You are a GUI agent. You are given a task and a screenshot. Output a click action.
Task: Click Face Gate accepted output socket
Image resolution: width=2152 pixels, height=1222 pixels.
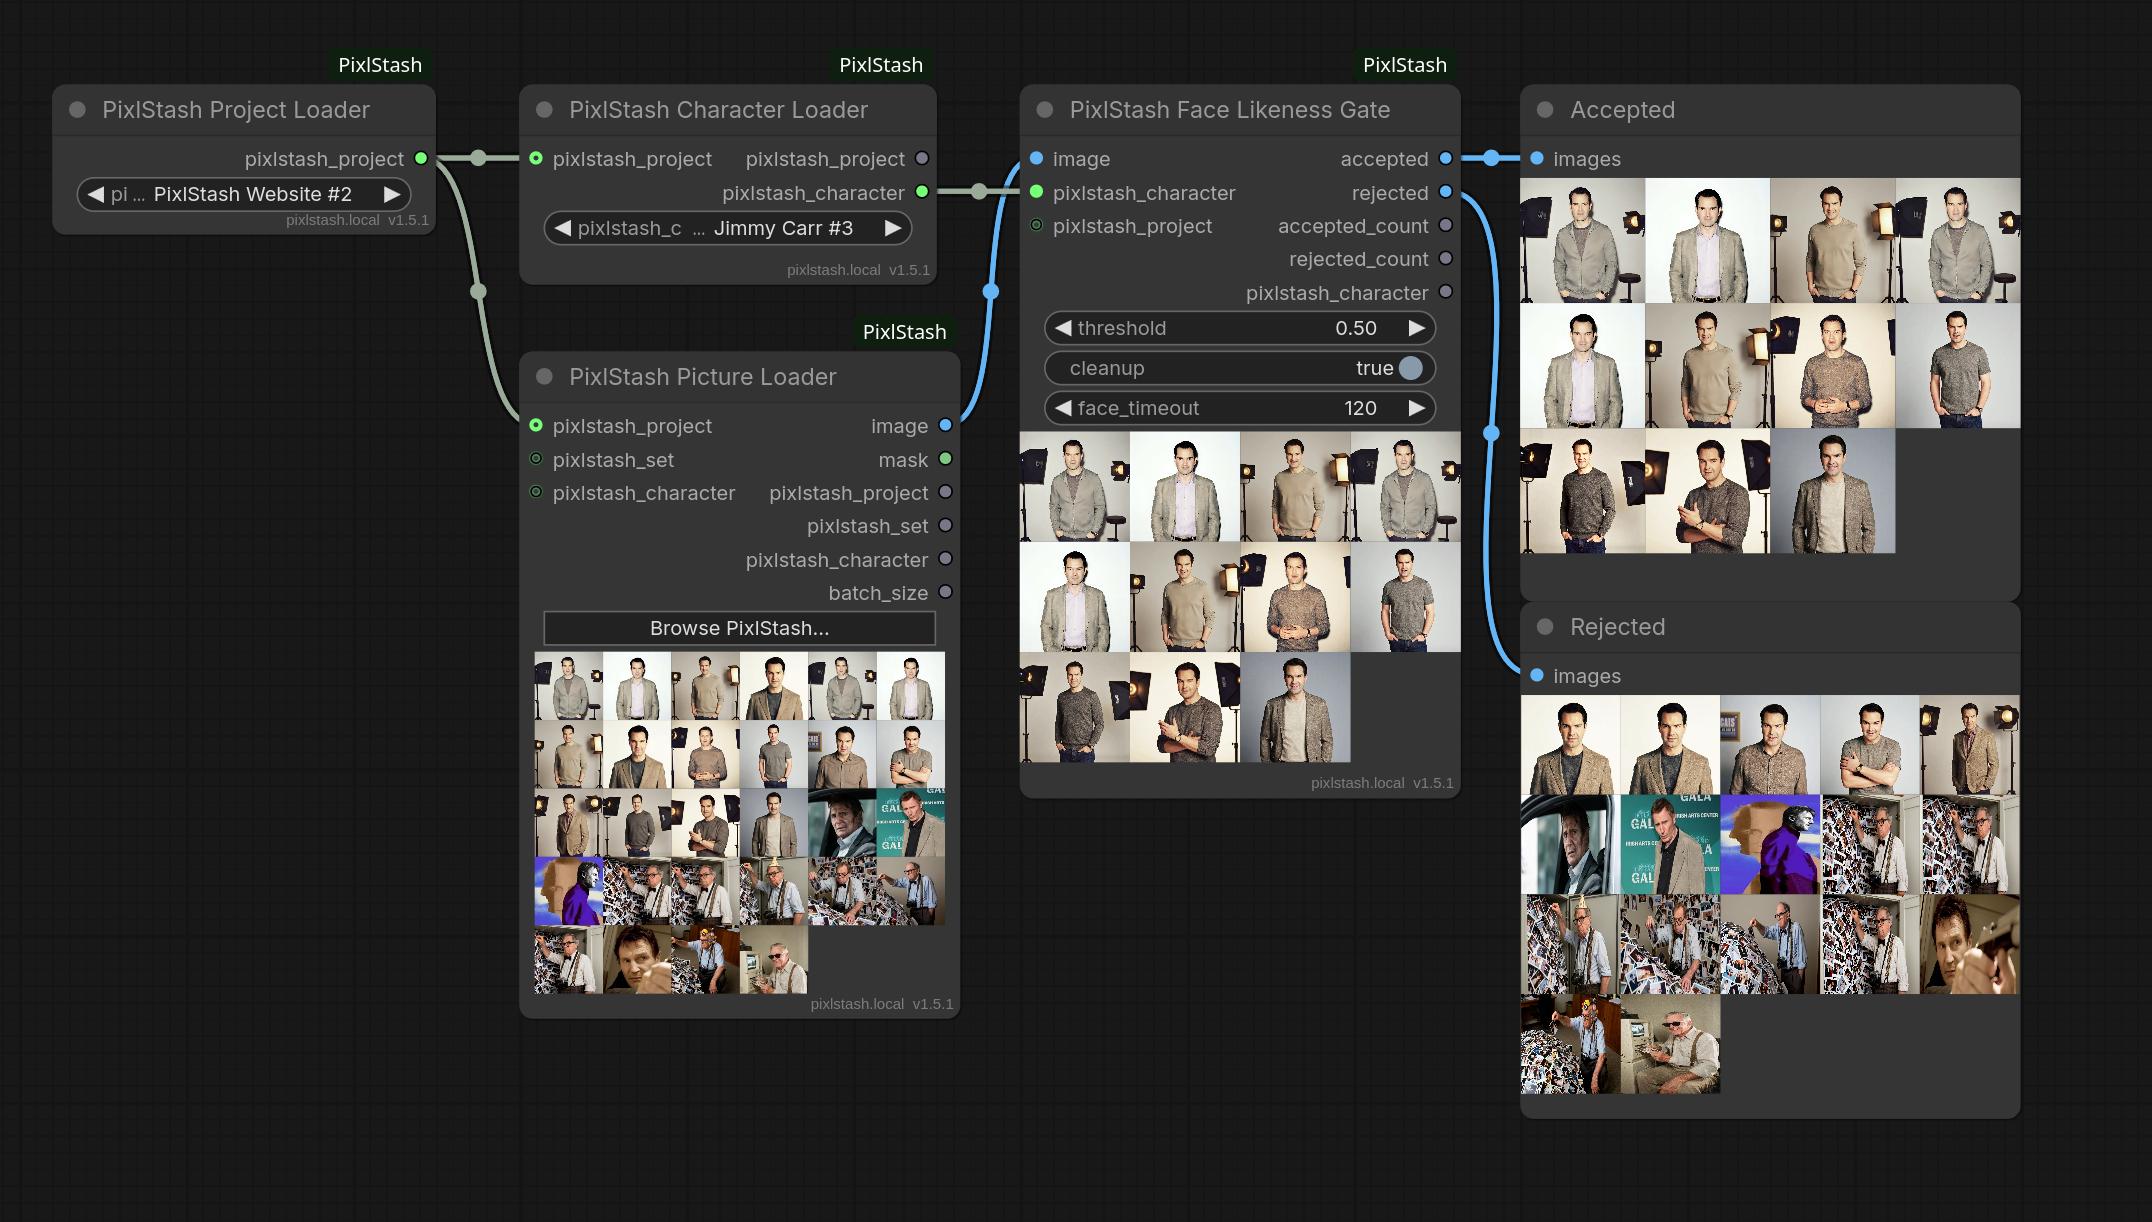pyautogui.click(x=1445, y=158)
